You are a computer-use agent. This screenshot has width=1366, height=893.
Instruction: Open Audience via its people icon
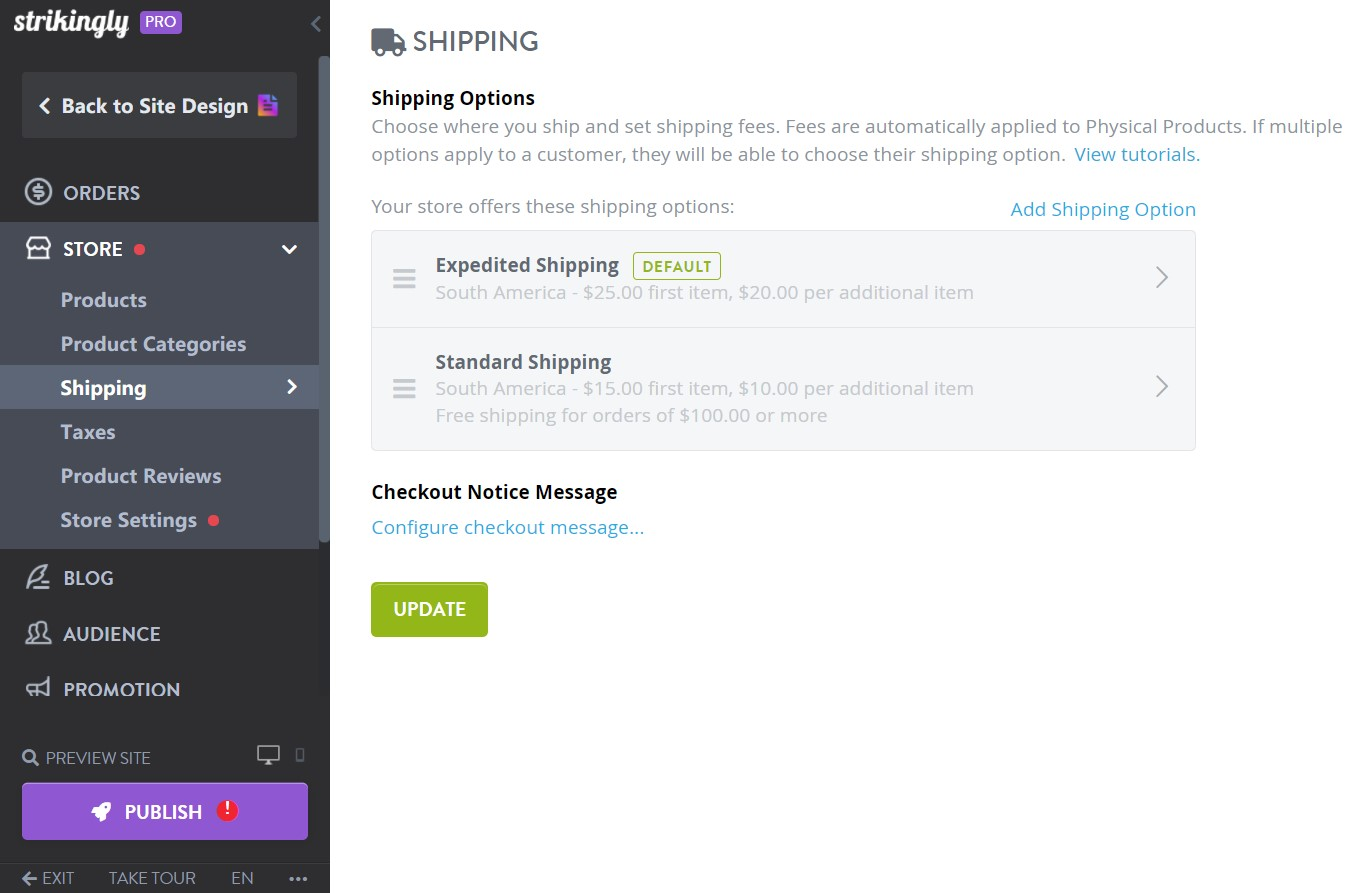(x=37, y=633)
